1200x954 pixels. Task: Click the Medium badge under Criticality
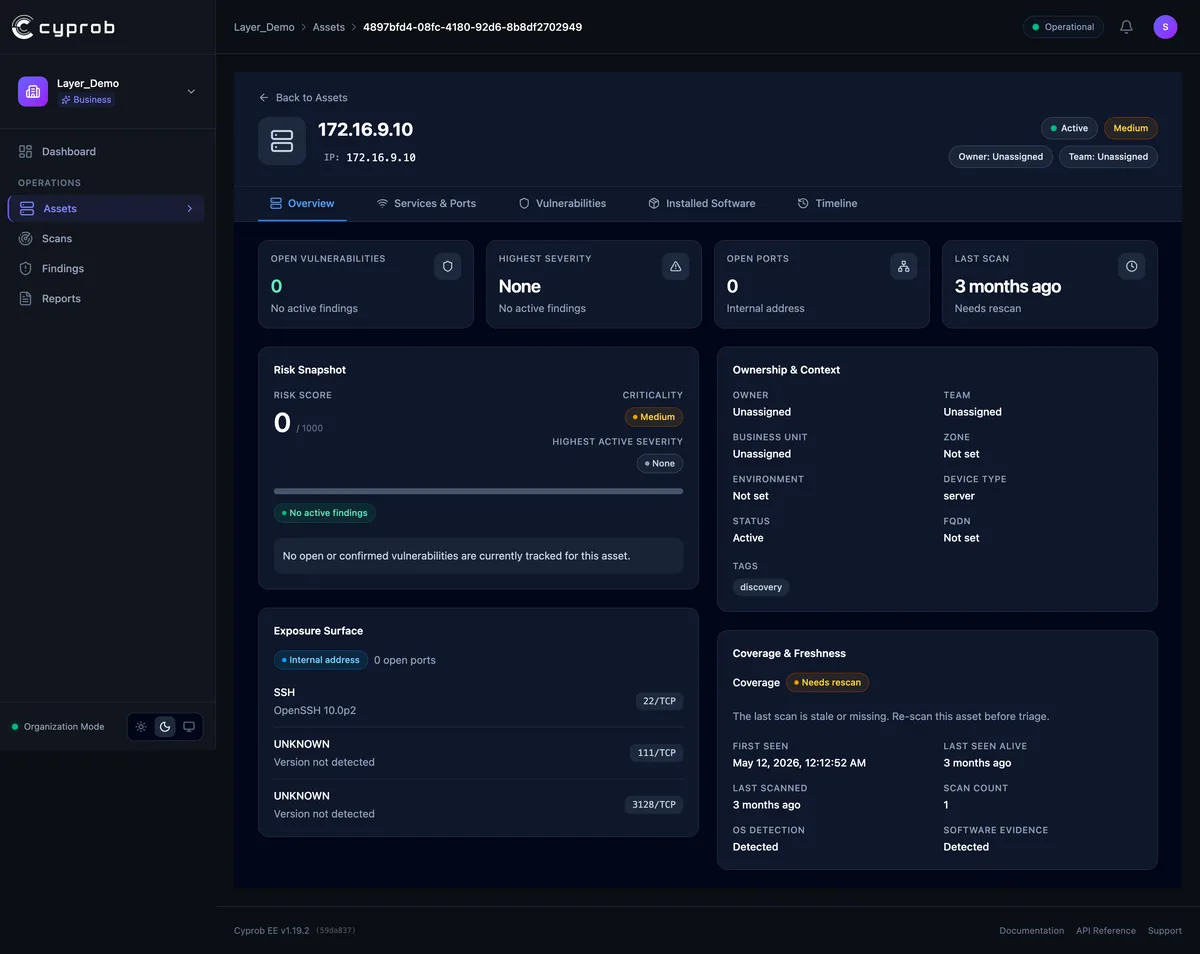[654, 417]
